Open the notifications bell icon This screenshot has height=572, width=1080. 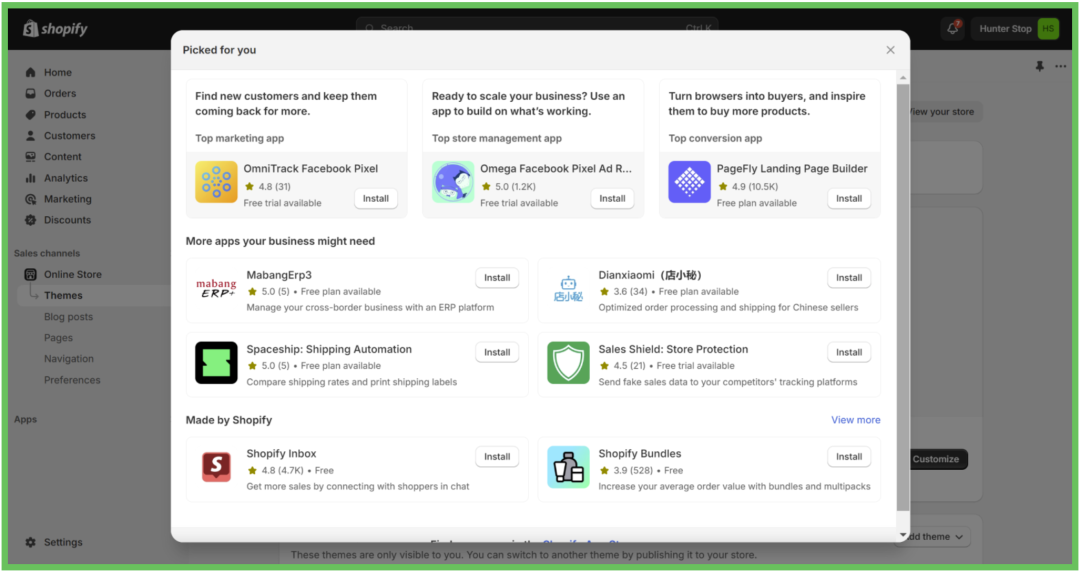(953, 29)
